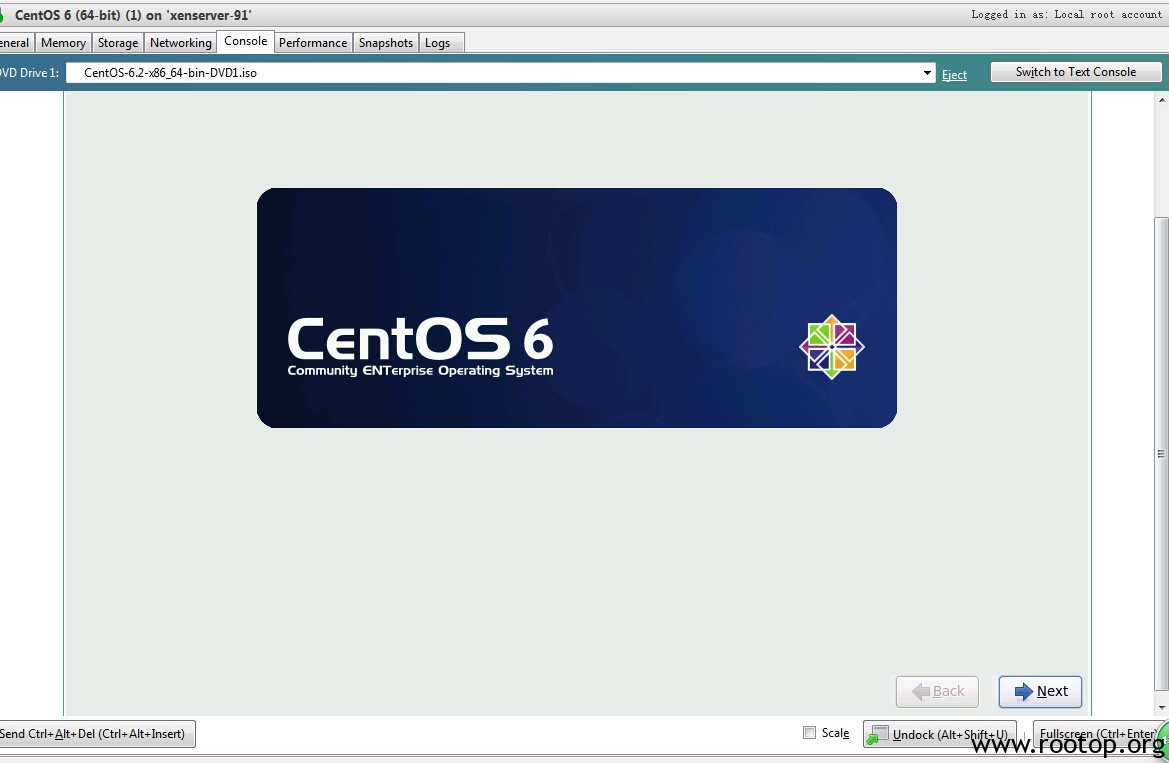
Task: Click the blue arrow icon on Next
Action: coord(1024,691)
